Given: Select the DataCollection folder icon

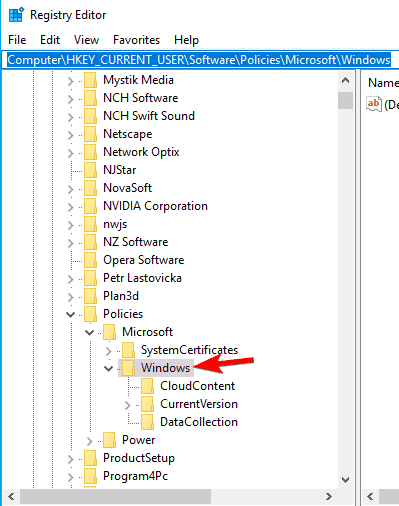Looking at the screenshot, I should (x=147, y=422).
